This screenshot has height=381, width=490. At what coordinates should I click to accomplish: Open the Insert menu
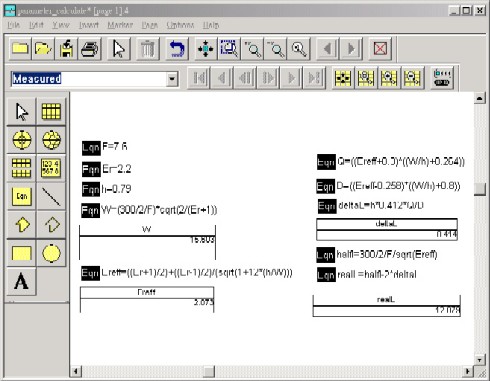point(89,25)
